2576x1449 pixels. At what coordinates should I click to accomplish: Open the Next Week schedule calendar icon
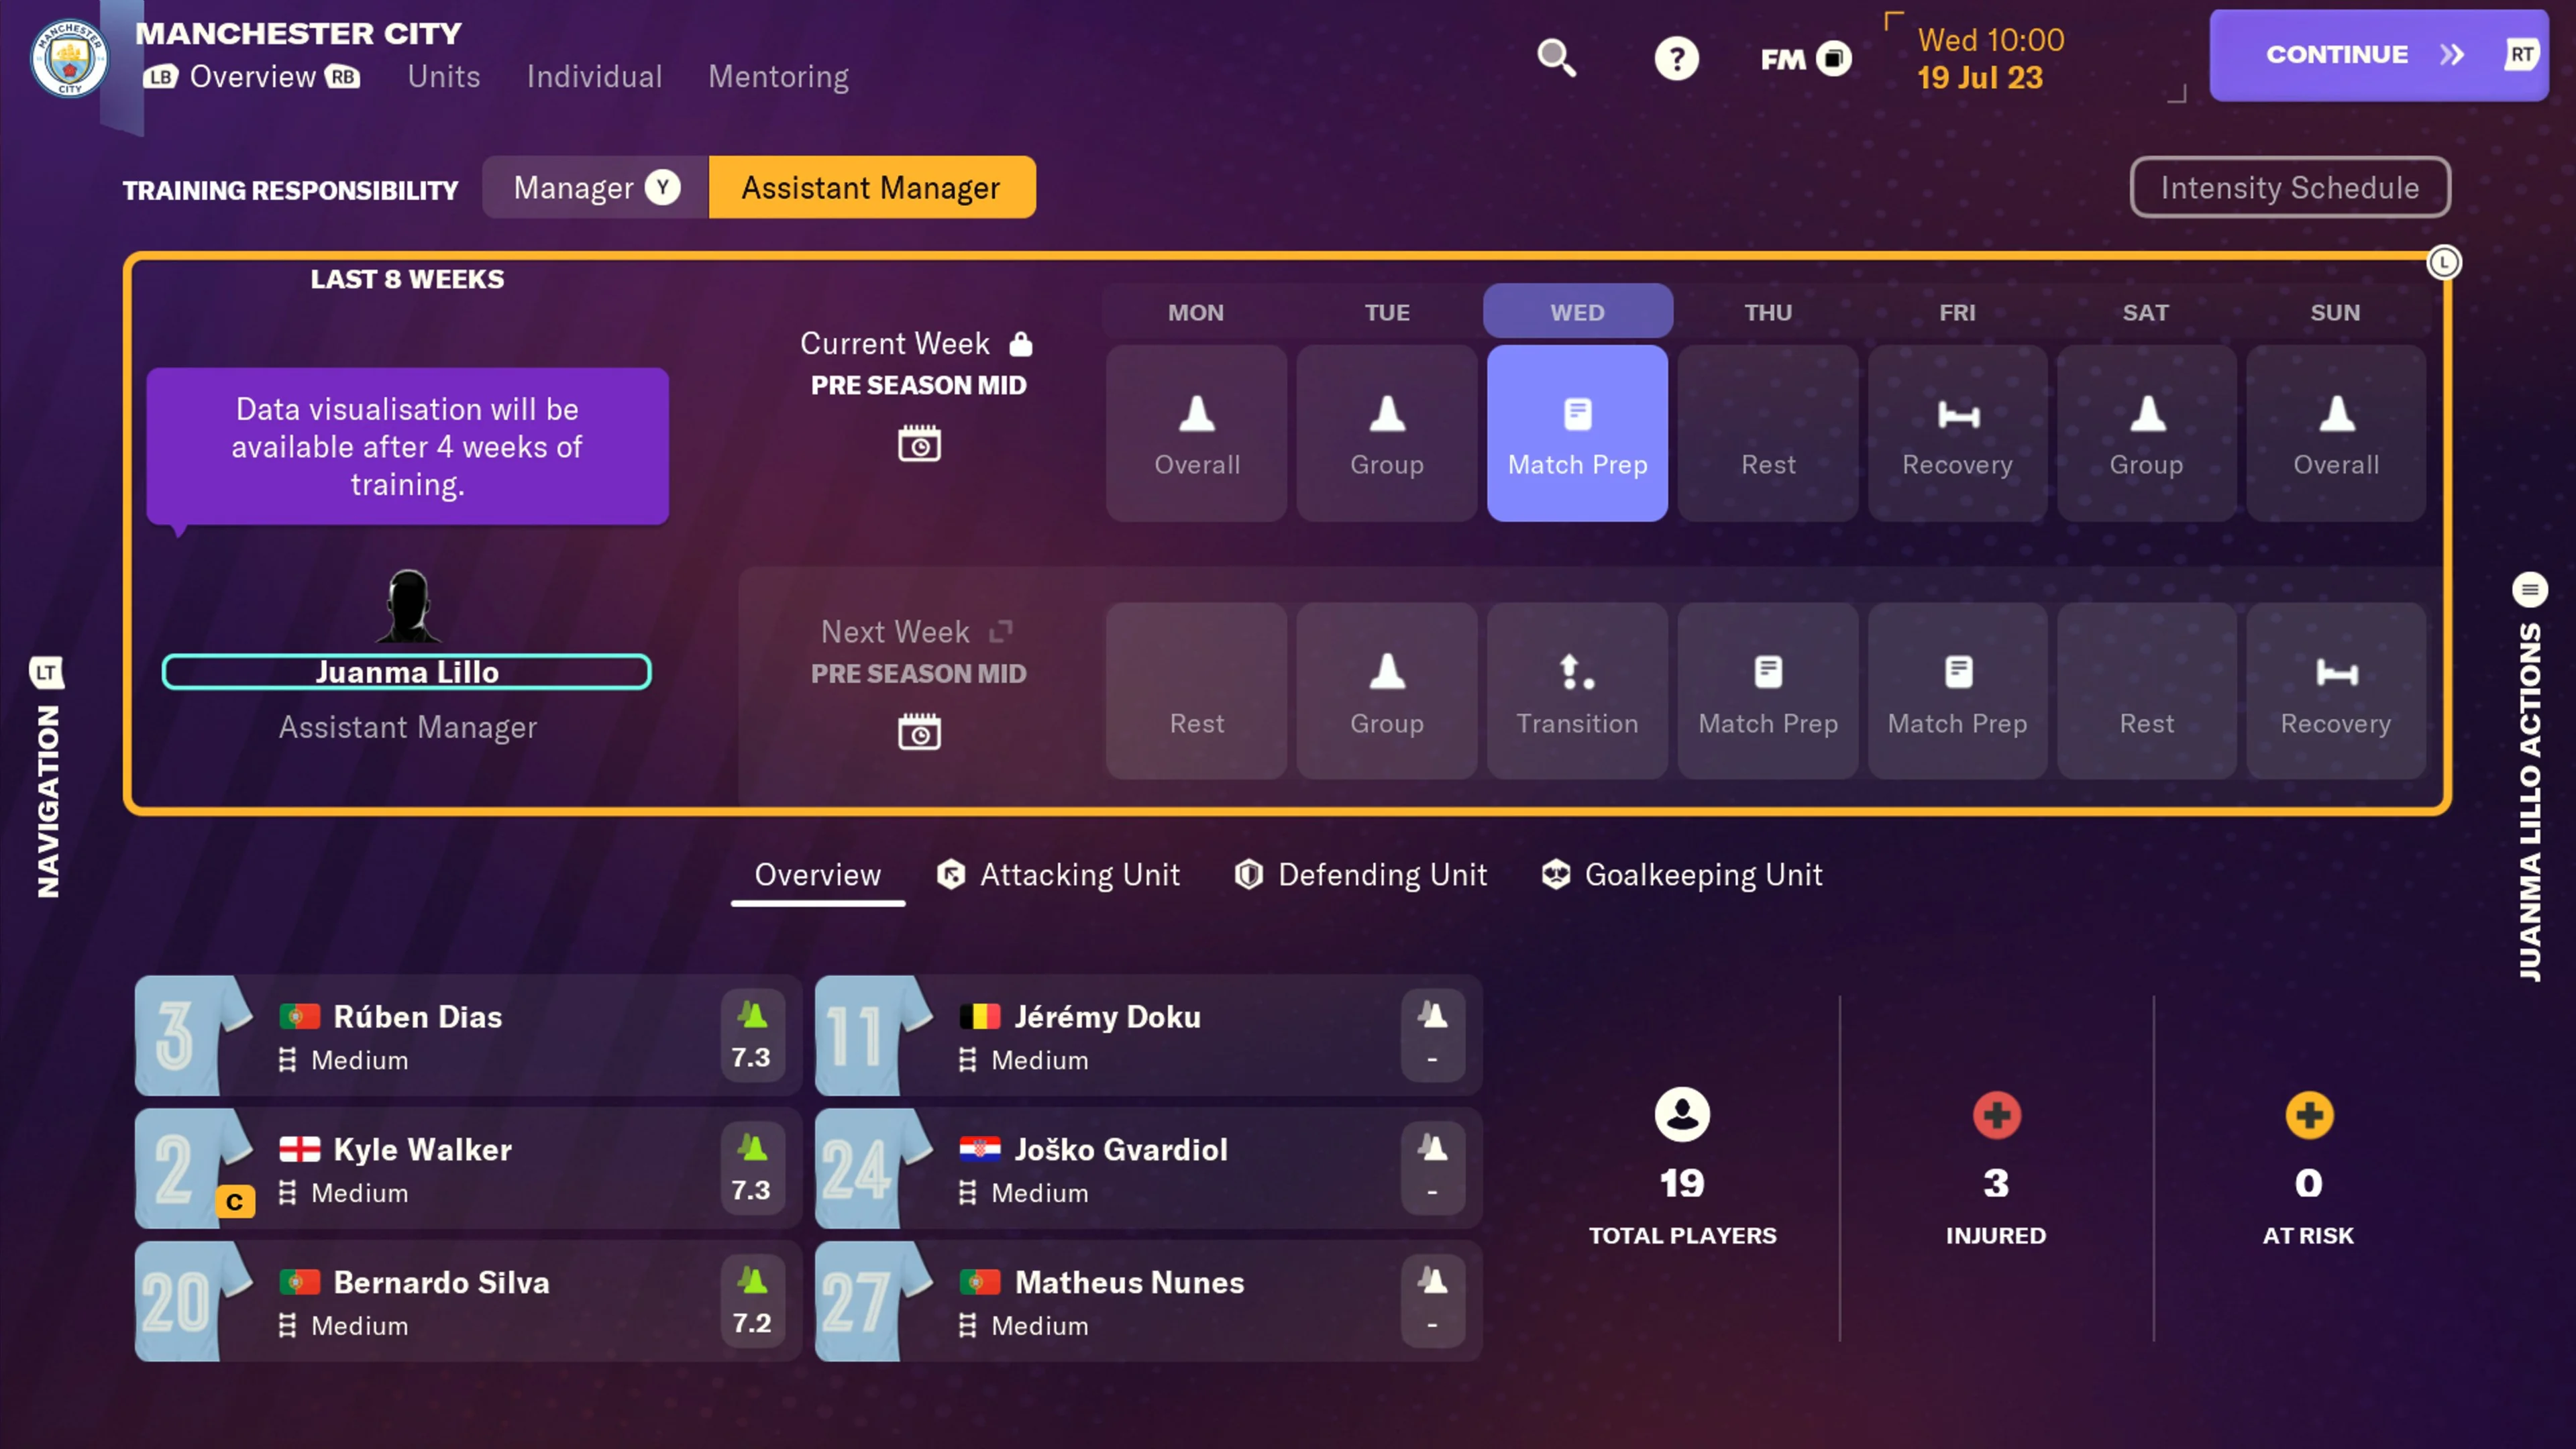point(919,731)
